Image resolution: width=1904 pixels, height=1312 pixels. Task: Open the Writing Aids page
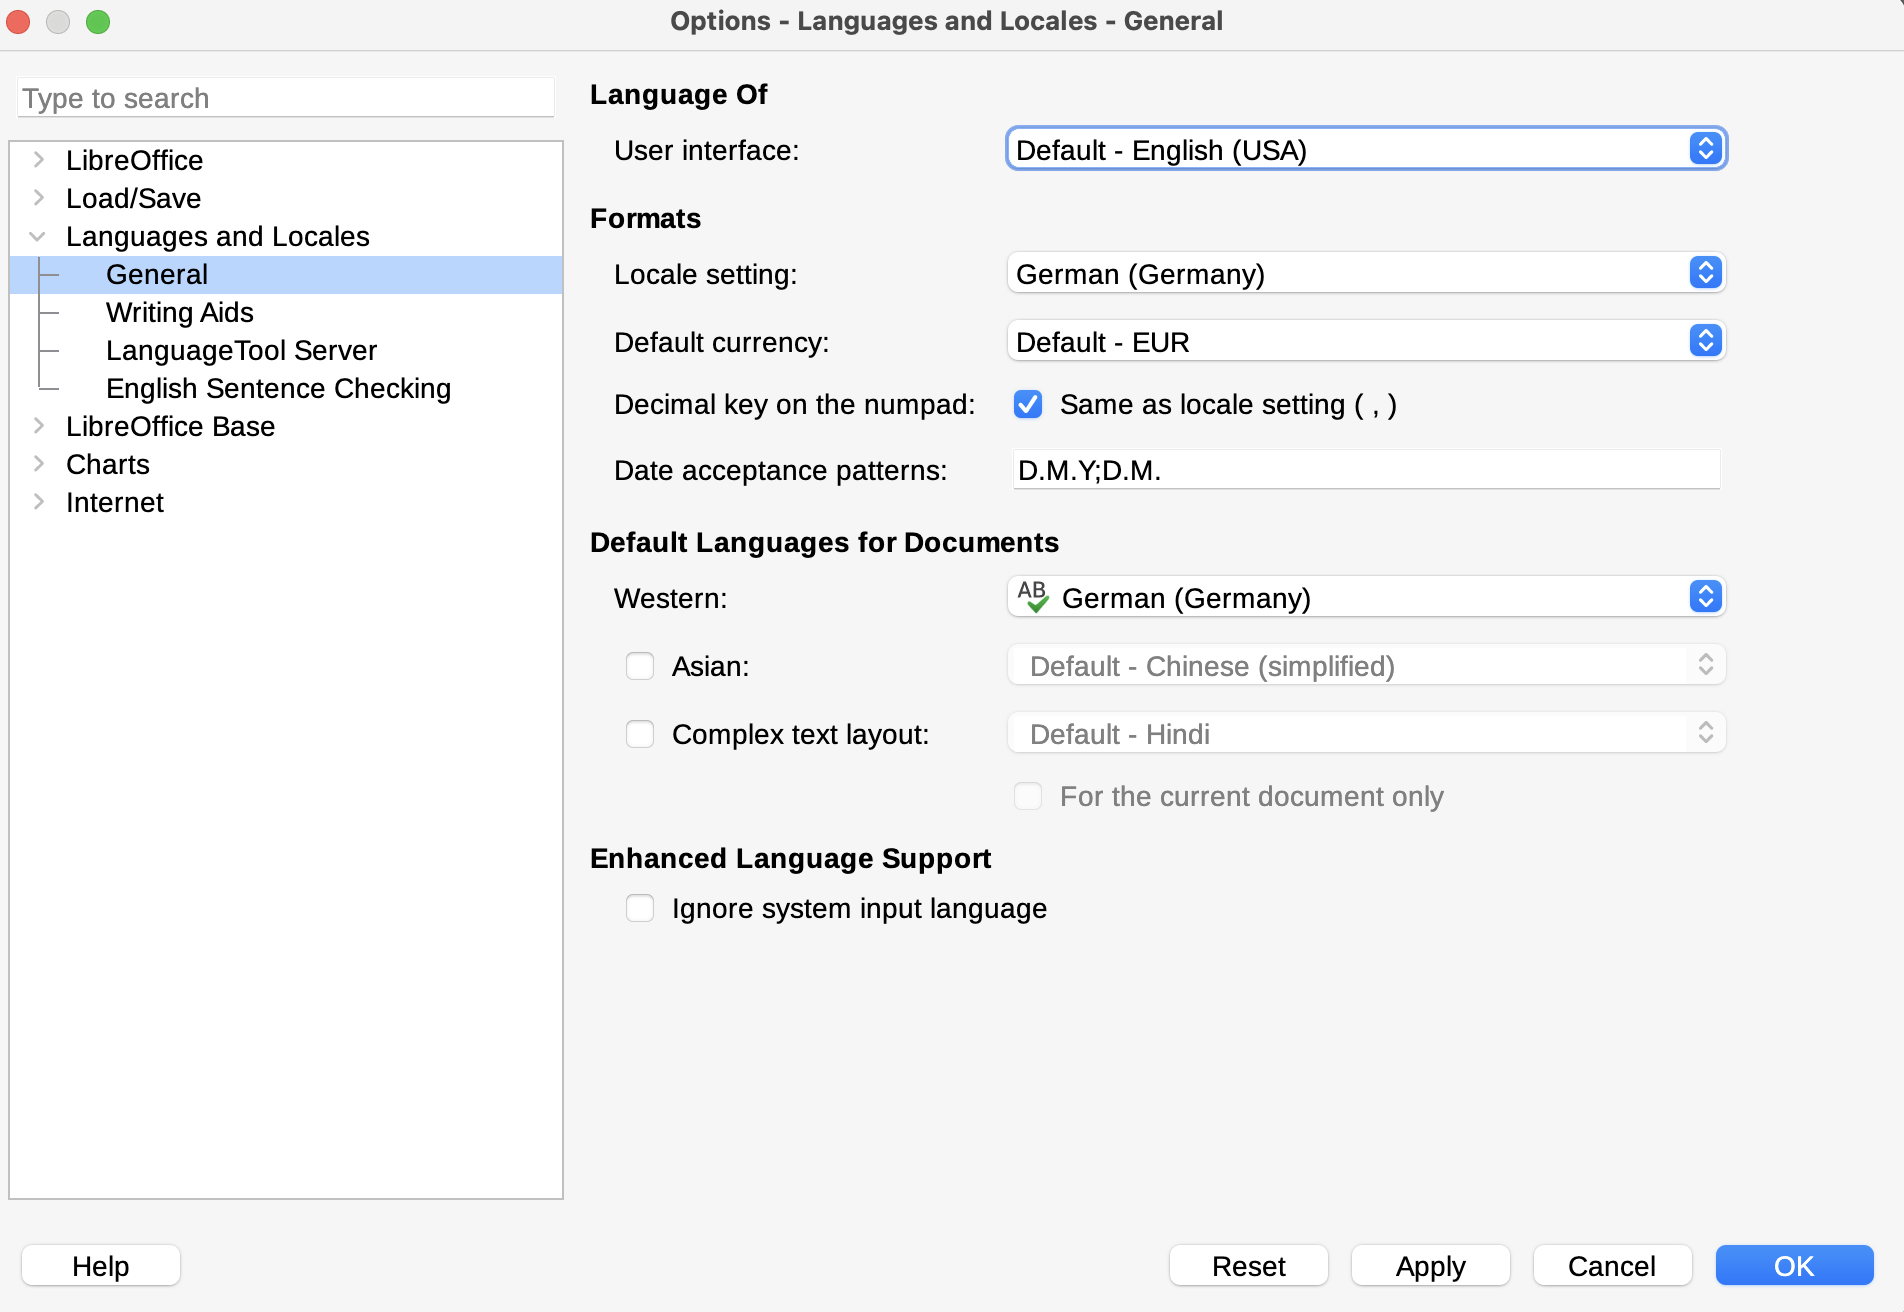coord(180,312)
